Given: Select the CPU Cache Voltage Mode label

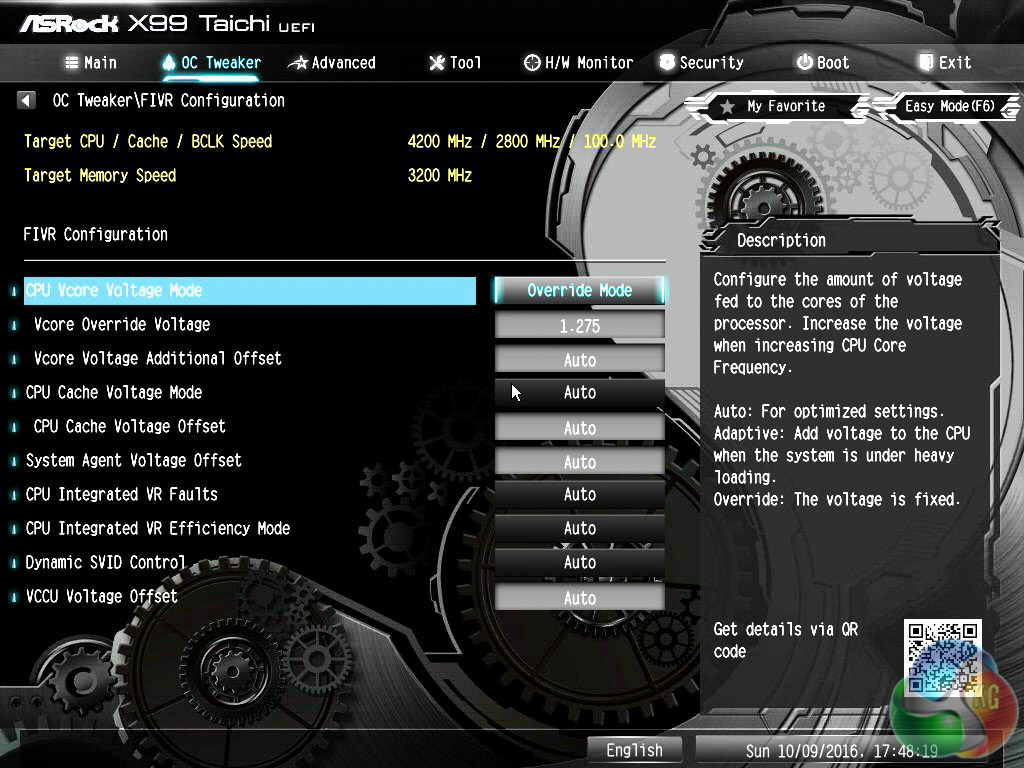Looking at the screenshot, I should click(x=114, y=392).
